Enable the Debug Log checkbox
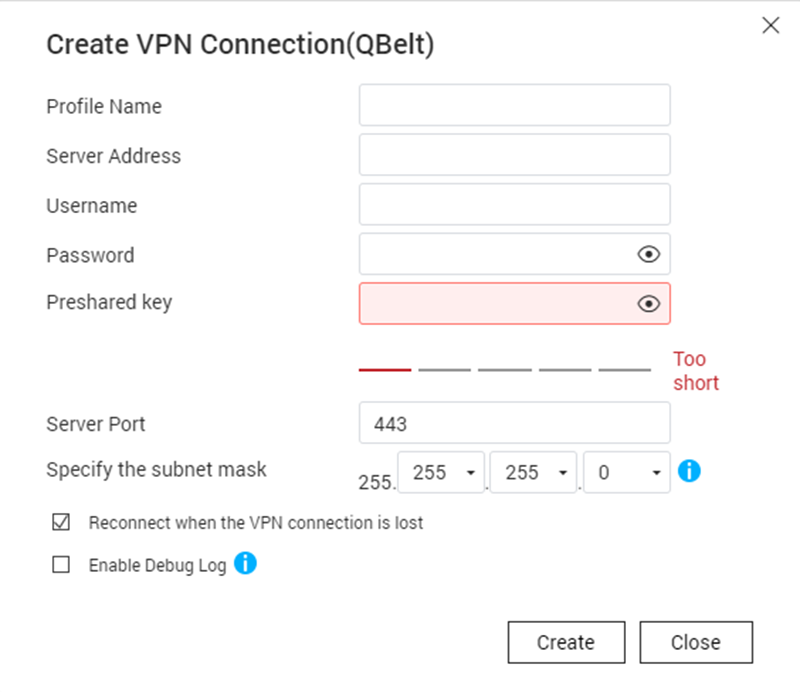 [61, 565]
